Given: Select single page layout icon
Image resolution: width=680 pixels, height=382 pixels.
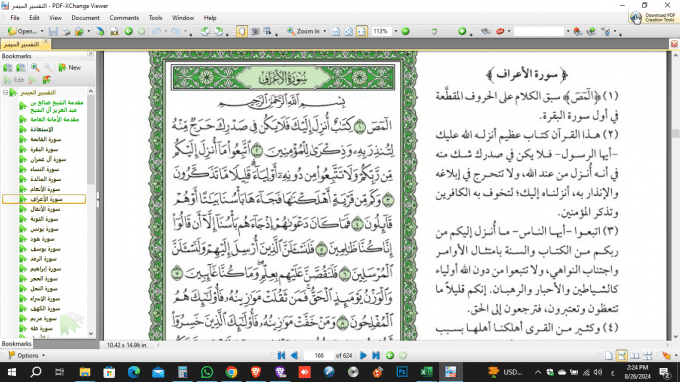Looking at the screenshot, I should (x=609, y=356).
